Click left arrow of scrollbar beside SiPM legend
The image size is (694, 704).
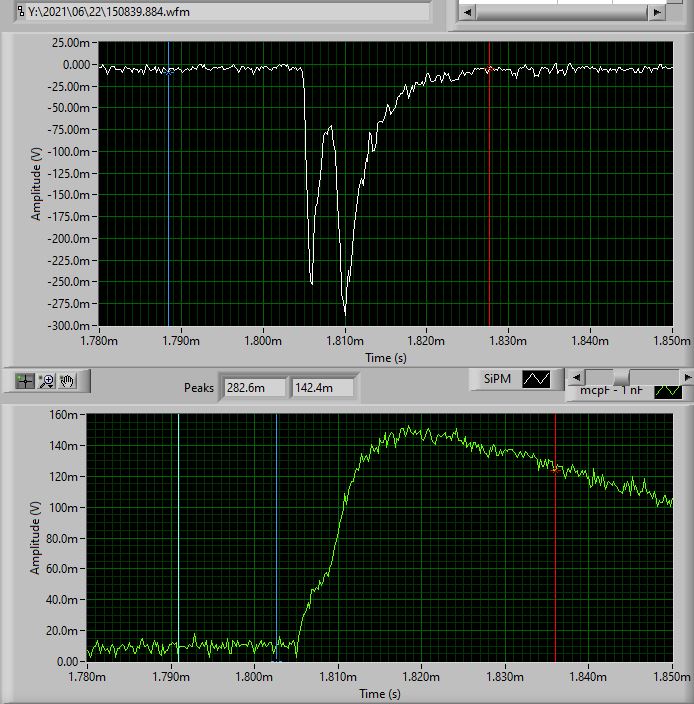[x=577, y=378]
